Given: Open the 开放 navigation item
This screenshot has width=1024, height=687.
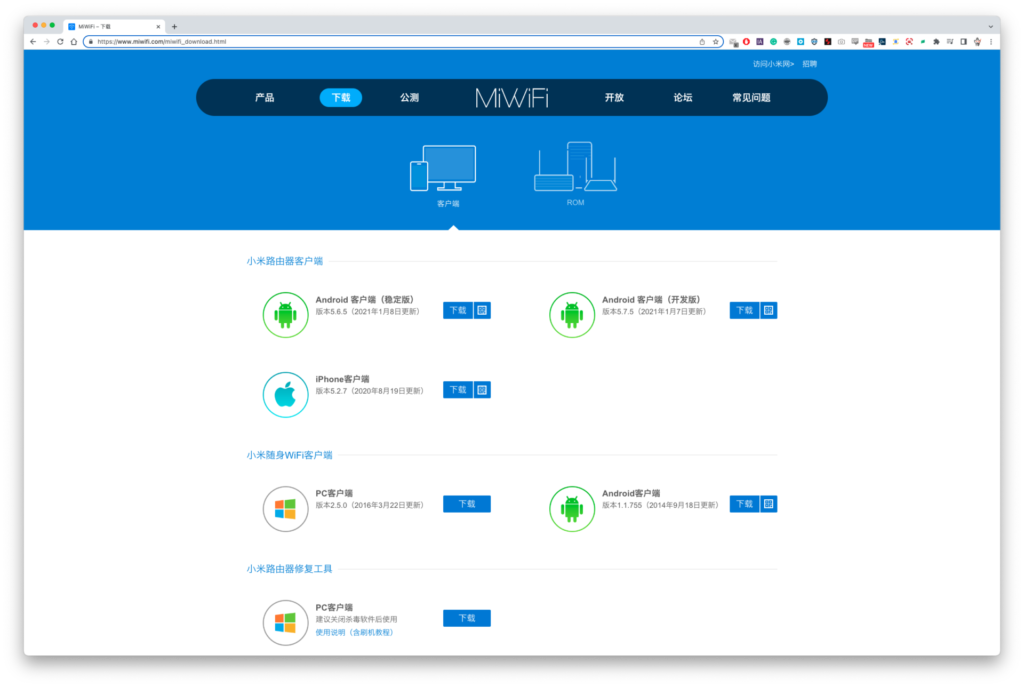Looking at the screenshot, I should click(x=614, y=98).
